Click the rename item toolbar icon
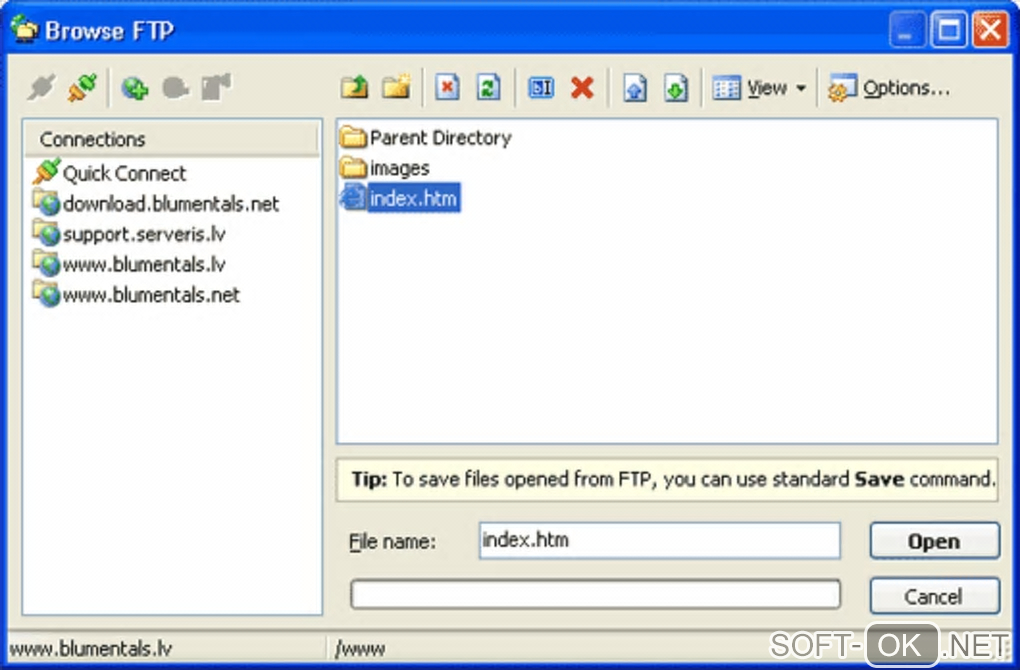The image size is (1020, 670). click(x=541, y=88)
